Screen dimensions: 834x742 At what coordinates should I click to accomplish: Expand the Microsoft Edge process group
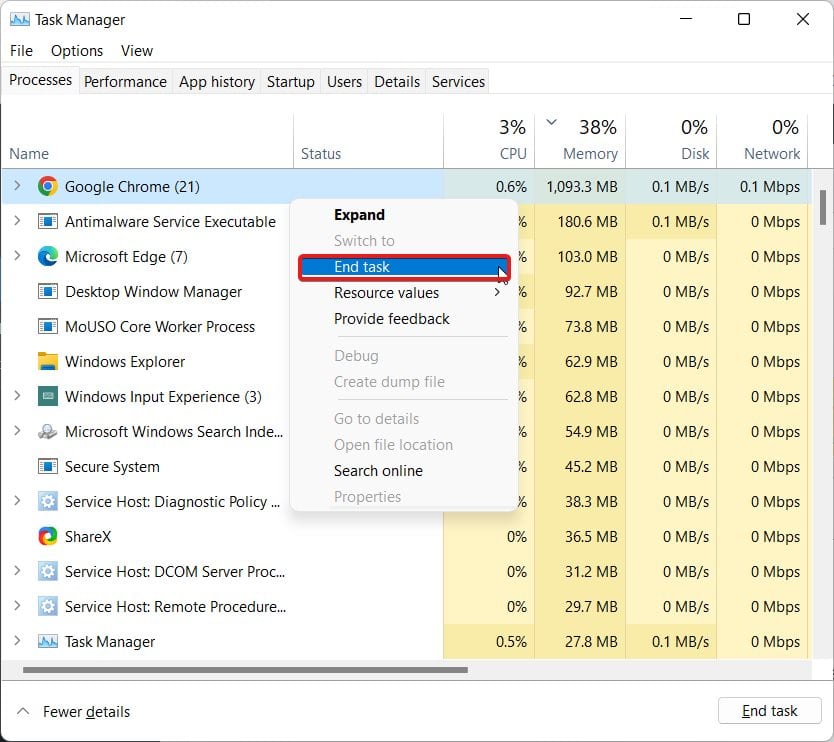pyautogui.click(x=17, y=256)
